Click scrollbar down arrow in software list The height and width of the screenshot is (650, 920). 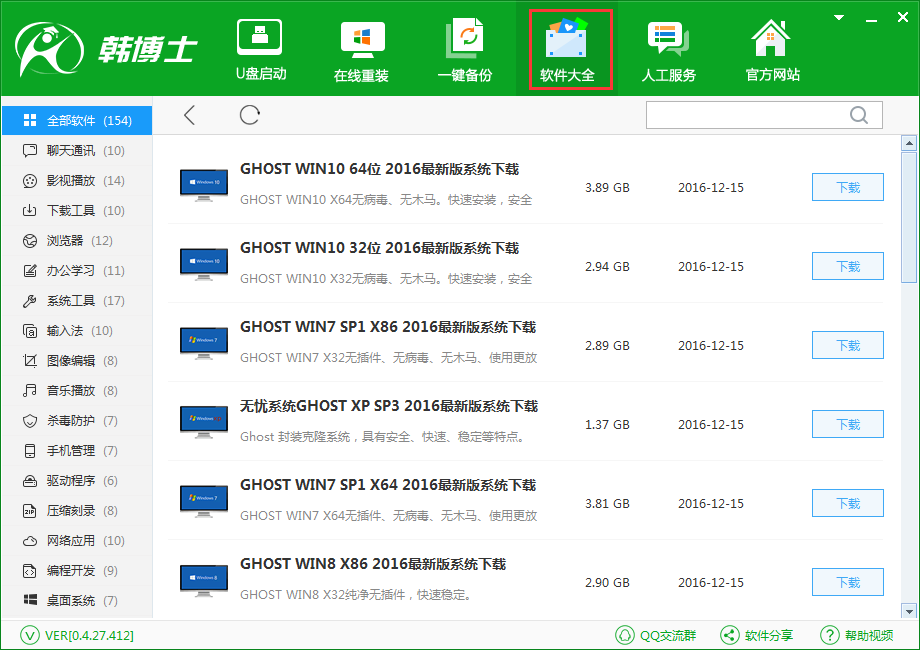click(909, 610)
